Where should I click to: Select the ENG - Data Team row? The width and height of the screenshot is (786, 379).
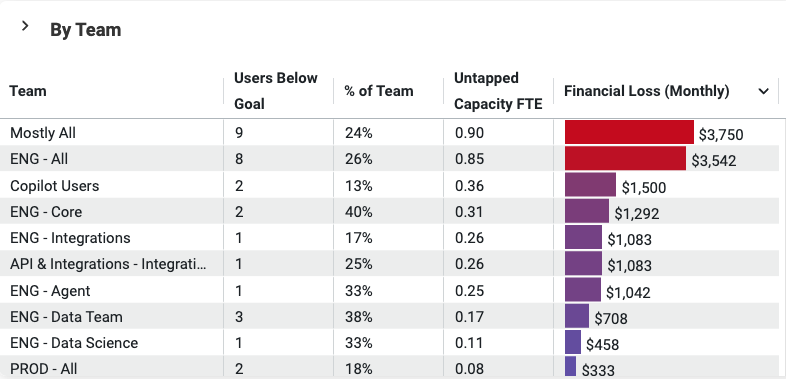click(389, 317)
